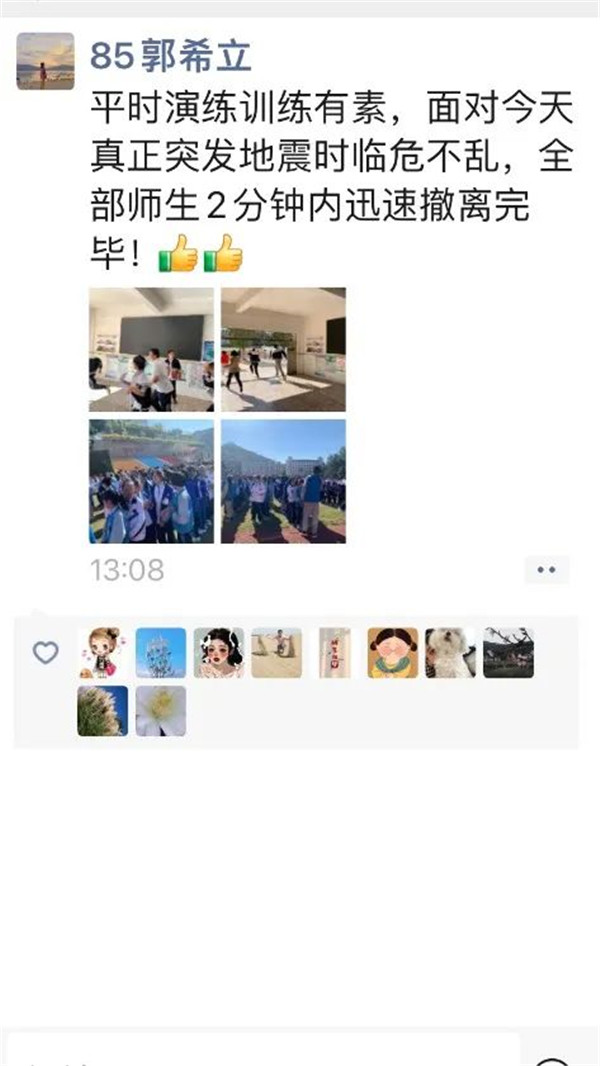Open blue sky tower liker avatar
Viewport: 600px width, 1066px height.
[x=160, y=653]
